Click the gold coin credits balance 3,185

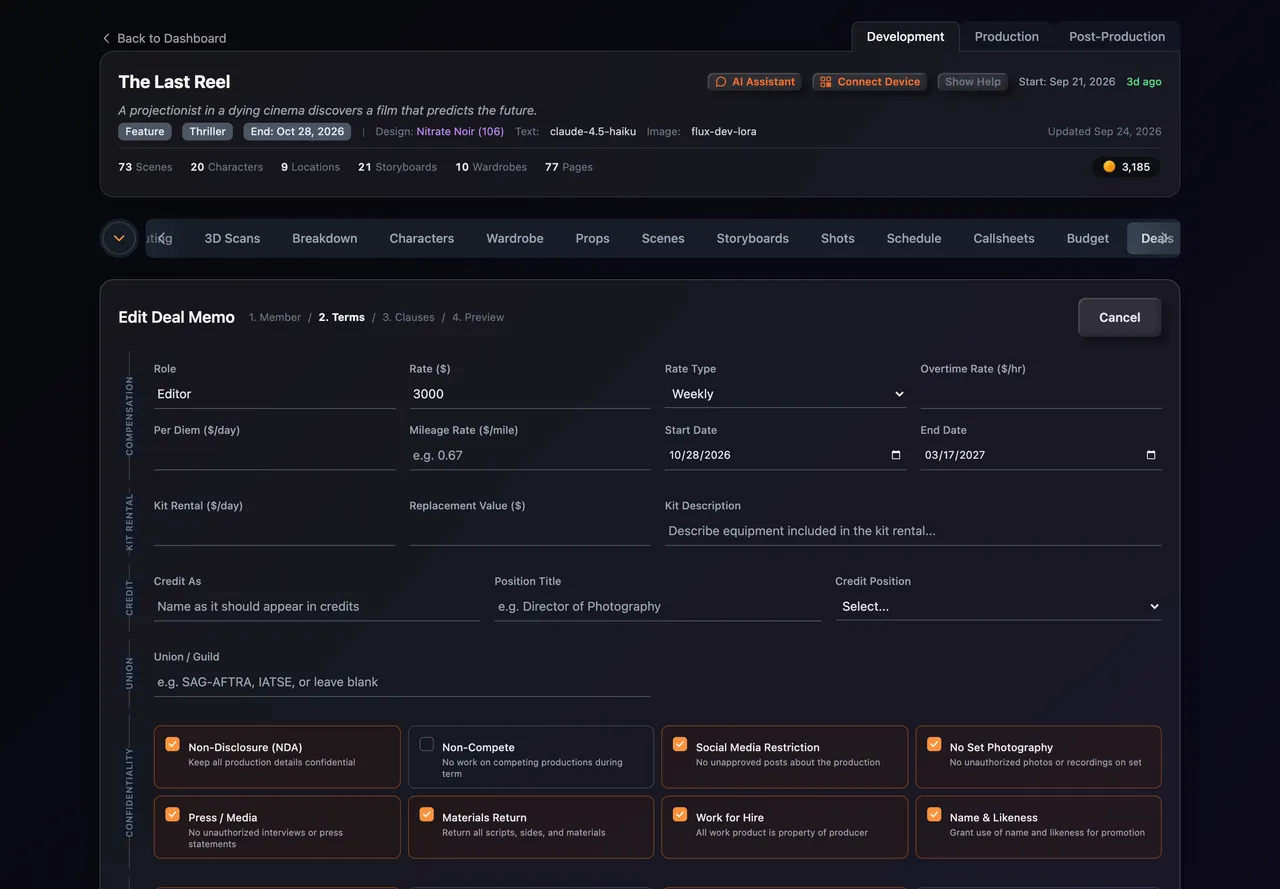(1127, 167)
